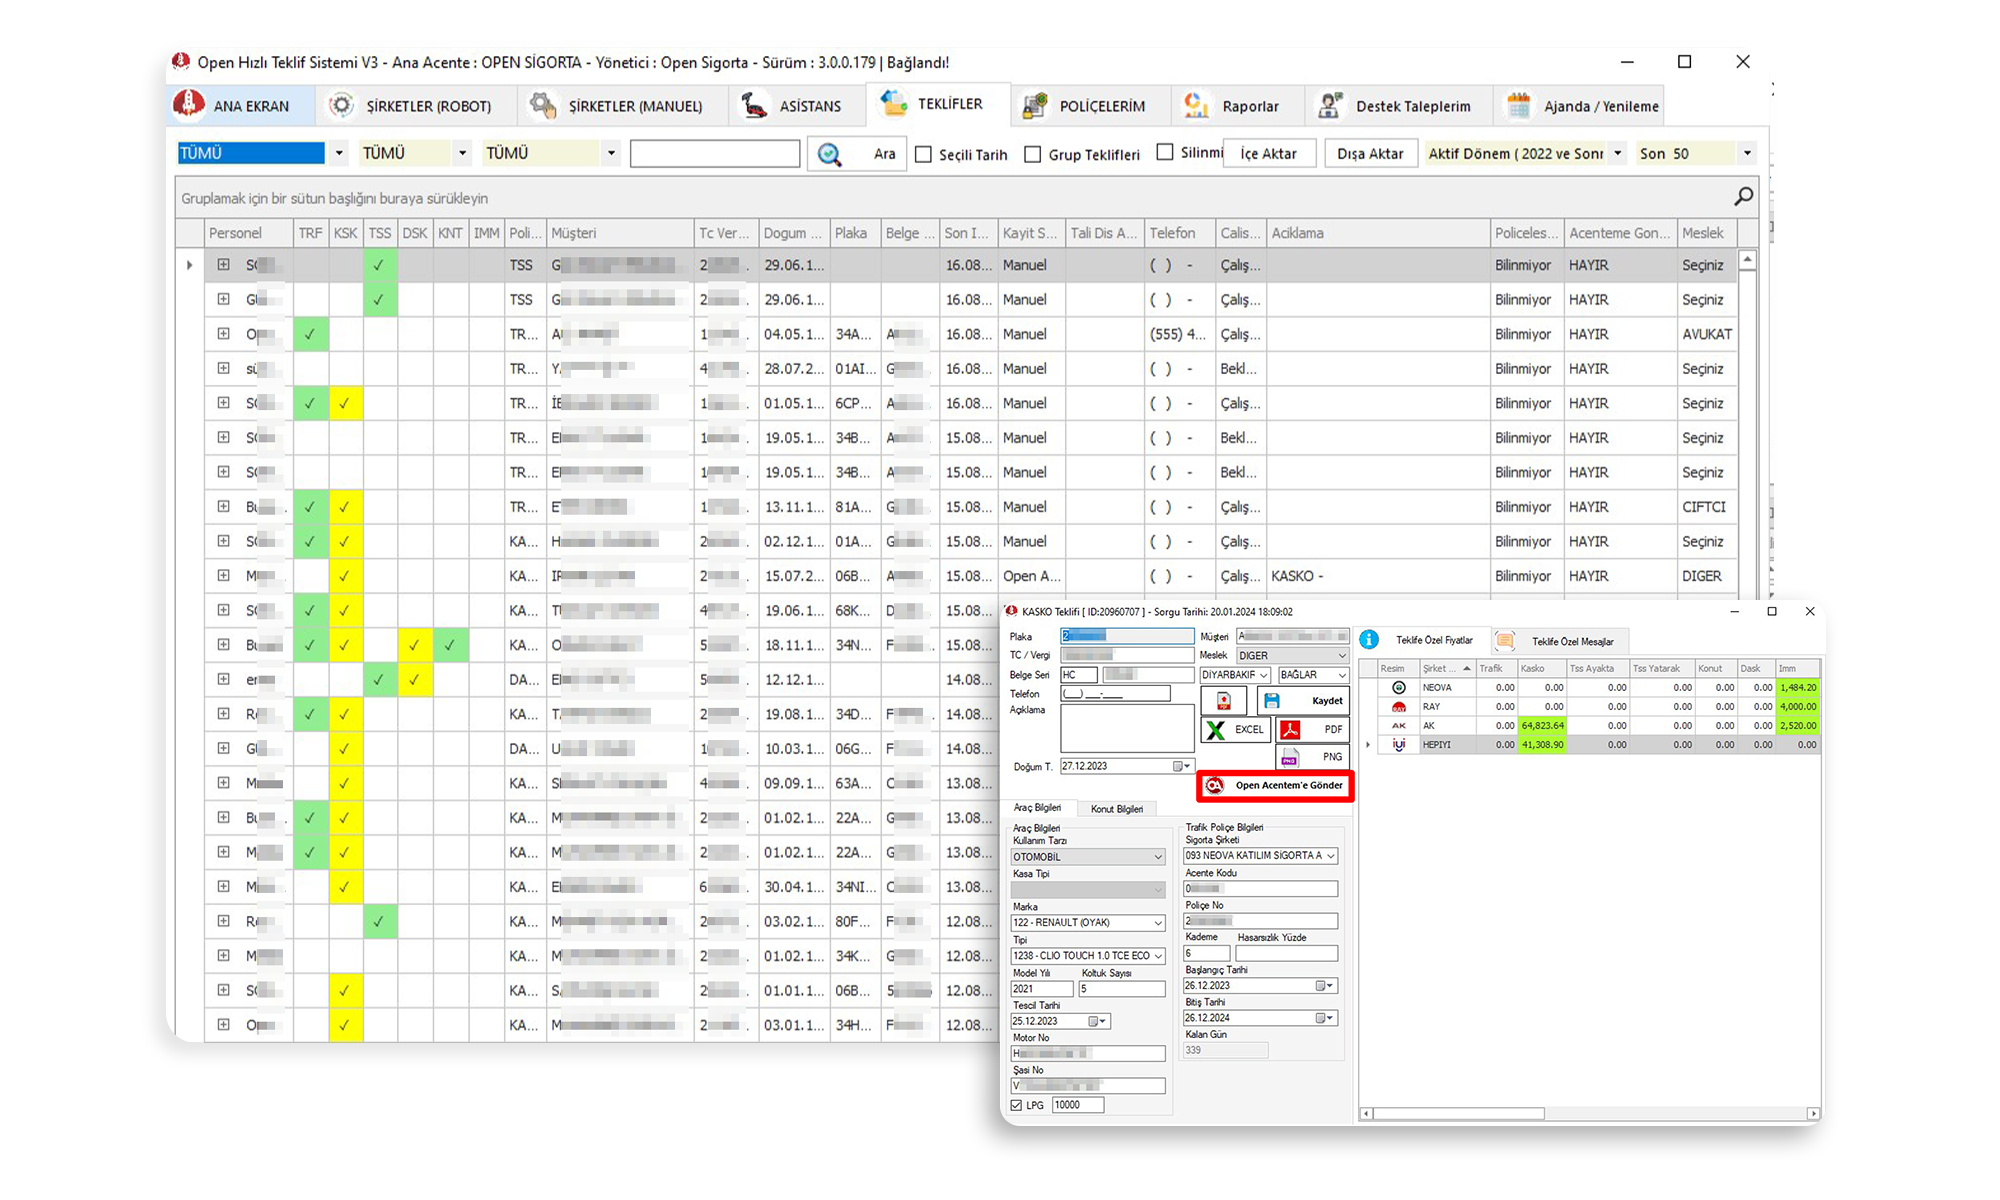Open BAĞLAR district dropdown
2000x1200 pixels.
(x=1342, y=676)
